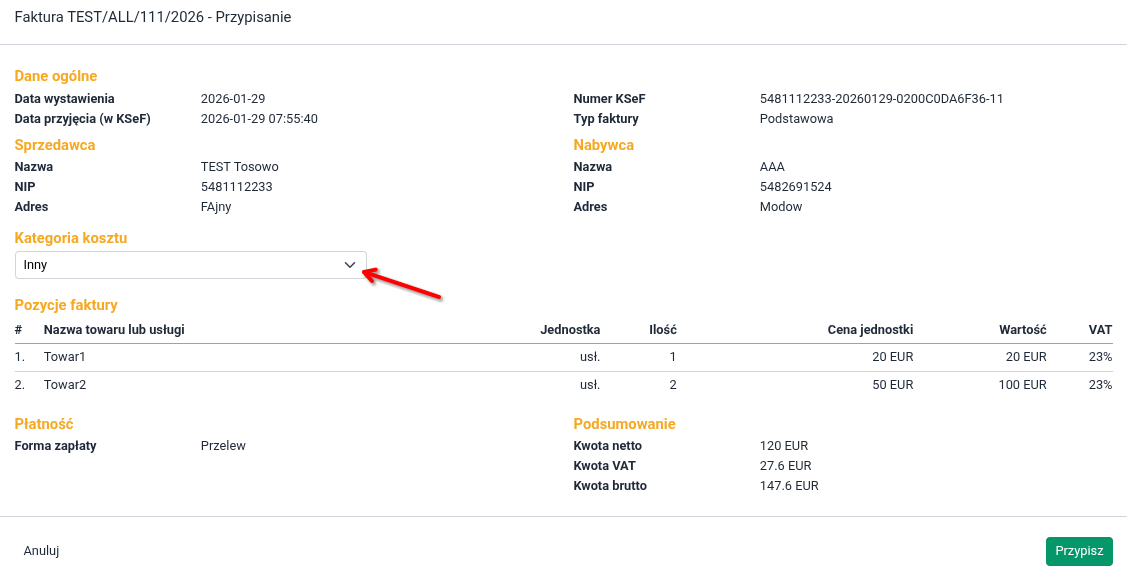Image resolution: width=1127 pixels, height=575 pixels.
Task: Cancel with the Anuluj button
Action: (42, 551)
